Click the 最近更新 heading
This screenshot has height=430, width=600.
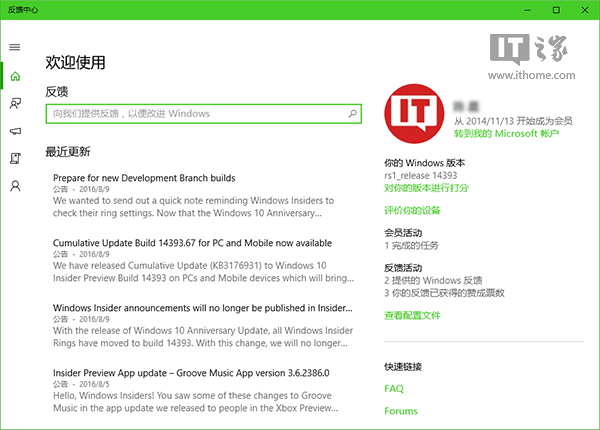pyautogui.click(x=68, y=151)
